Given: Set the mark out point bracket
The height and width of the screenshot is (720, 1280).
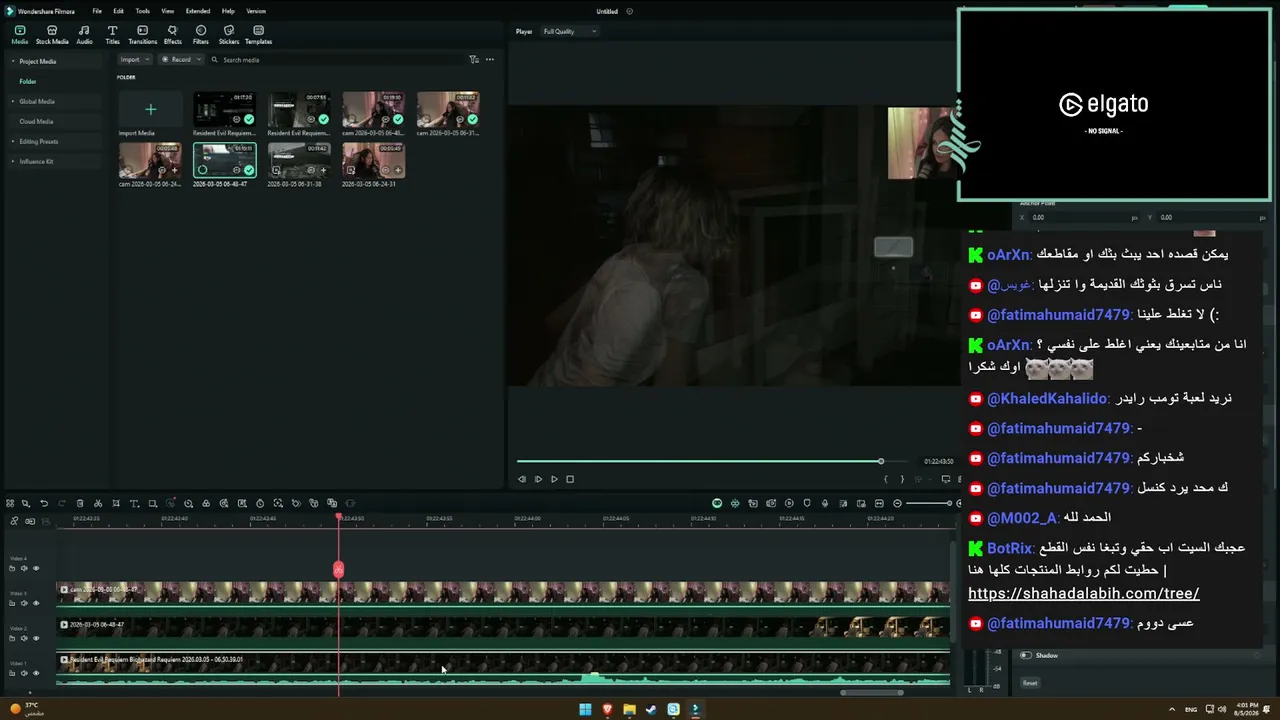Looking at the screenshot, I should tap(902, 479).
